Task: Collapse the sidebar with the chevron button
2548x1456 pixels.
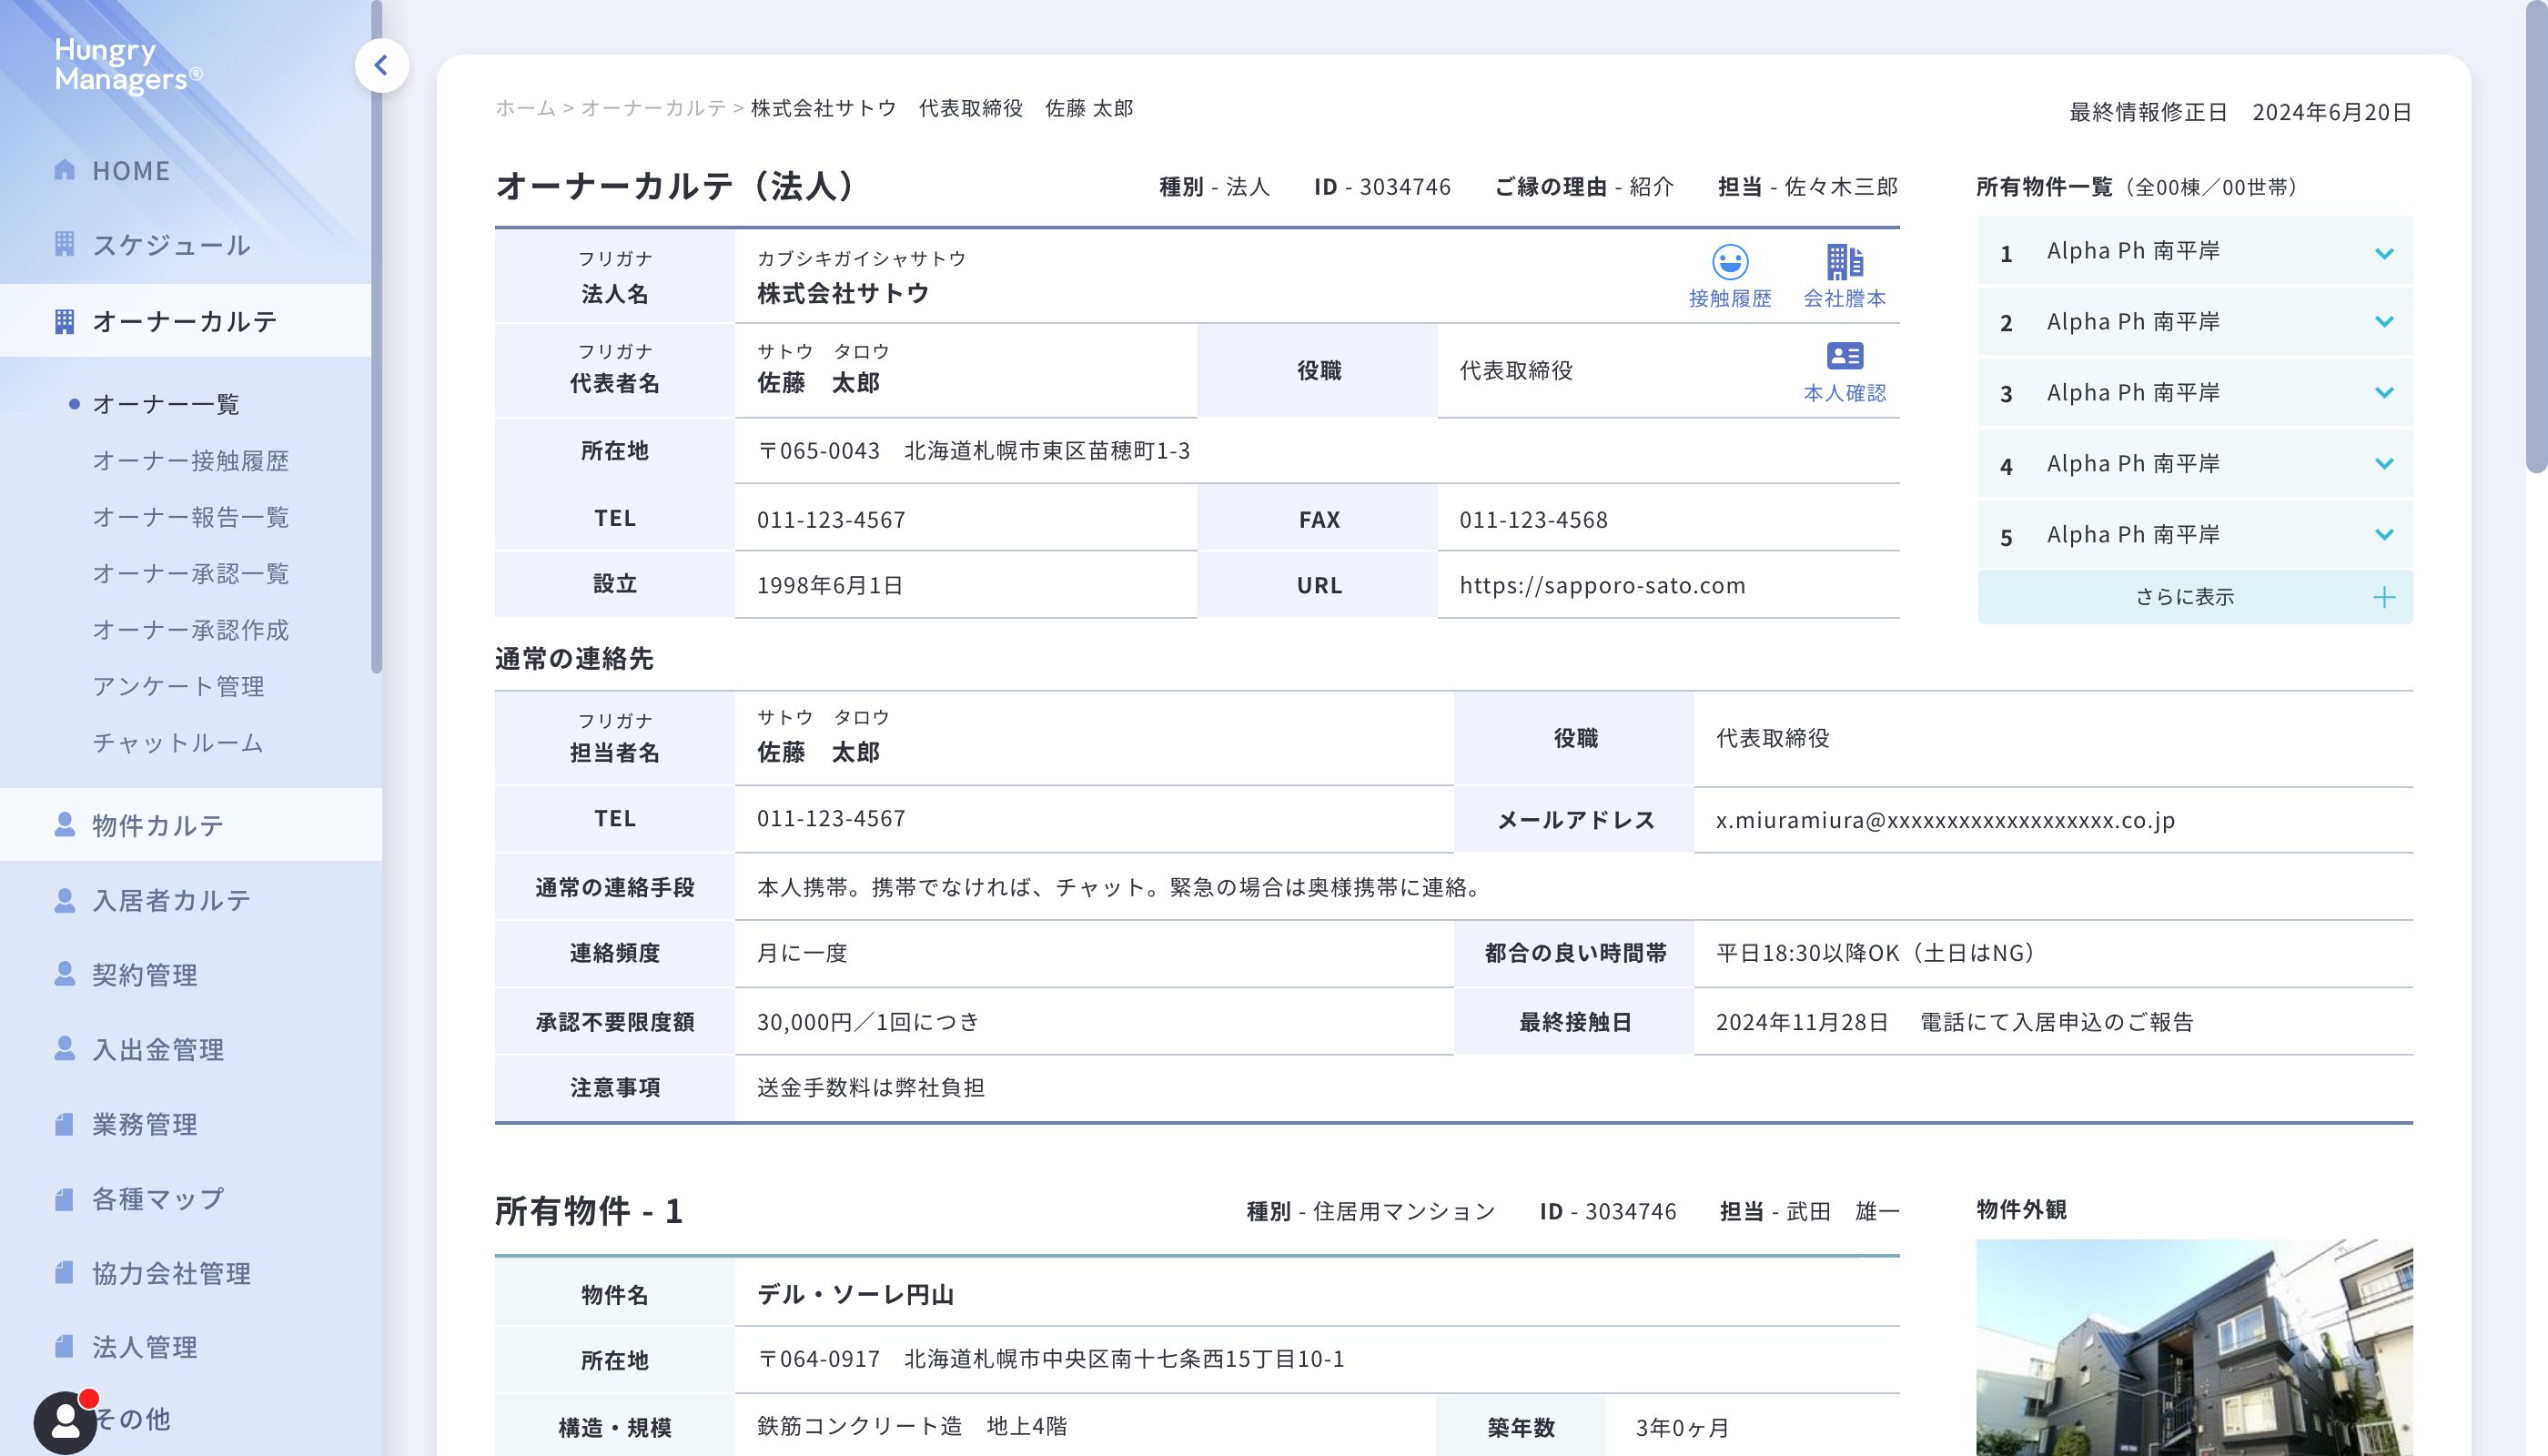Action: pyautogui.click(x=381, y=66)
